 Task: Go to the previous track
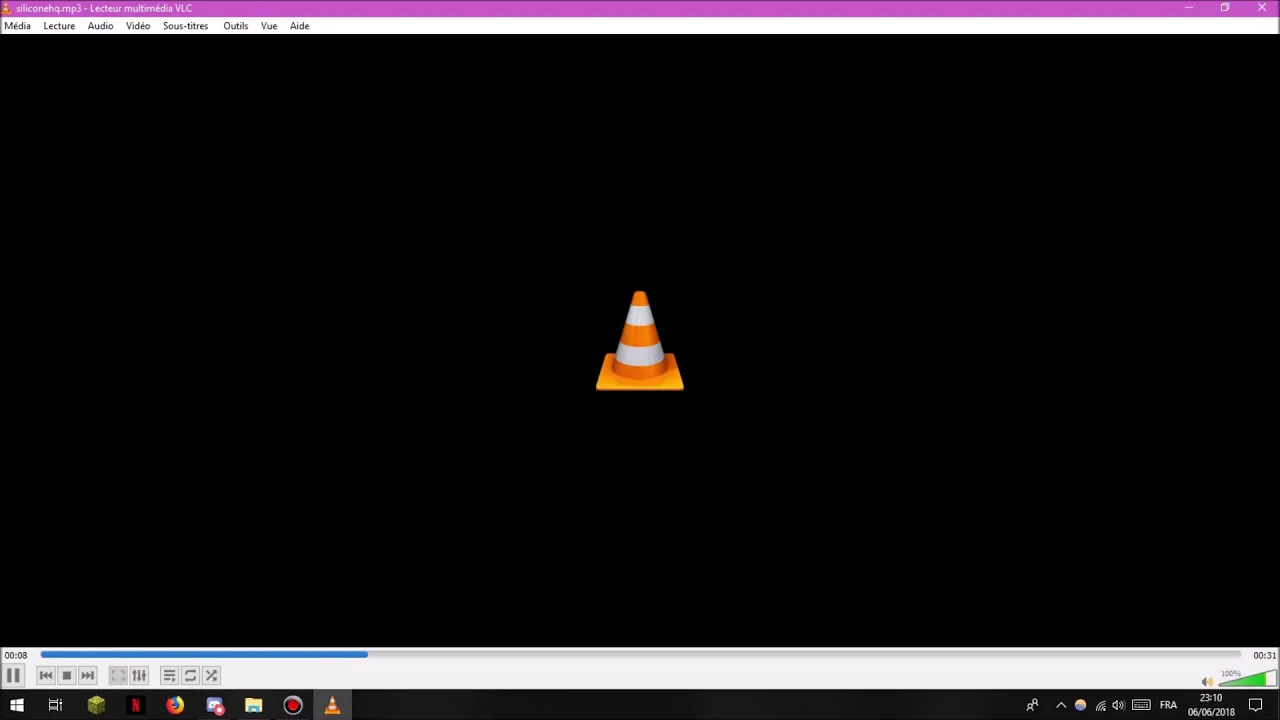pos(46,676)
